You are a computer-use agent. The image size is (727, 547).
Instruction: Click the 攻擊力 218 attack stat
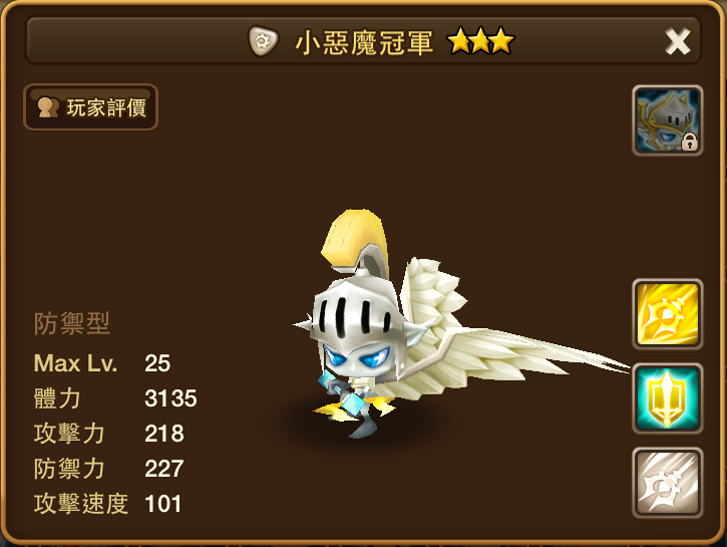coord(109,433)
